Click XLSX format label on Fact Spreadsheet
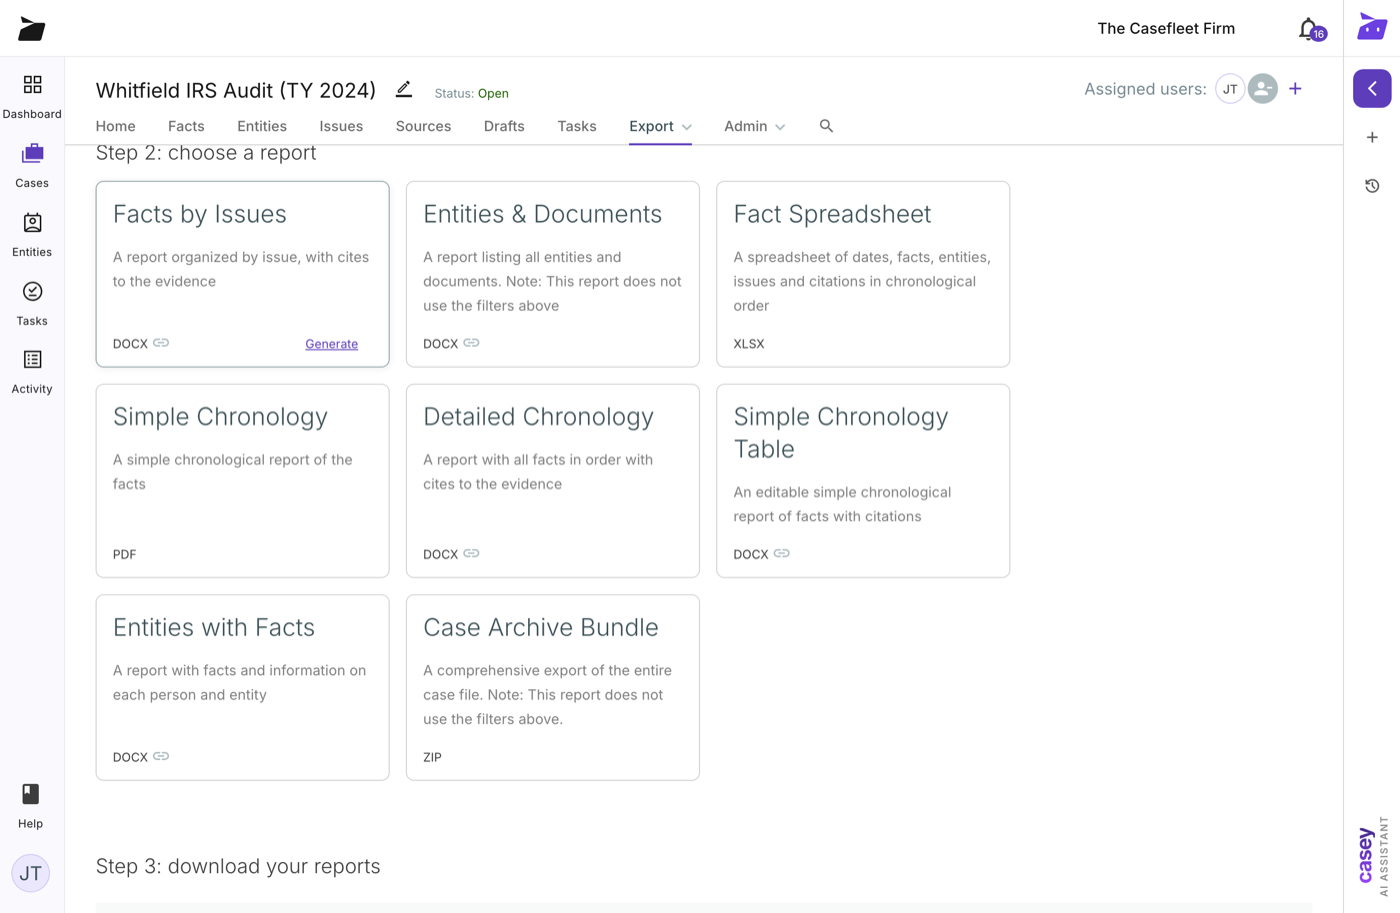The height and width of the screenshot is (913, 1400). tap(749, 344)
